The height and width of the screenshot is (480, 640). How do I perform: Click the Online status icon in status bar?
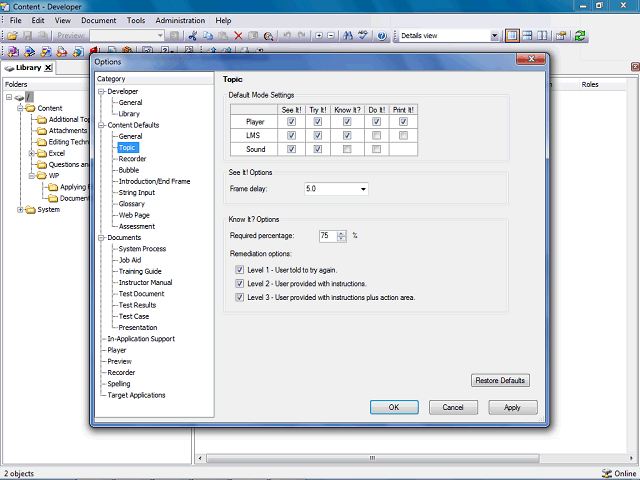pos(607,473)
